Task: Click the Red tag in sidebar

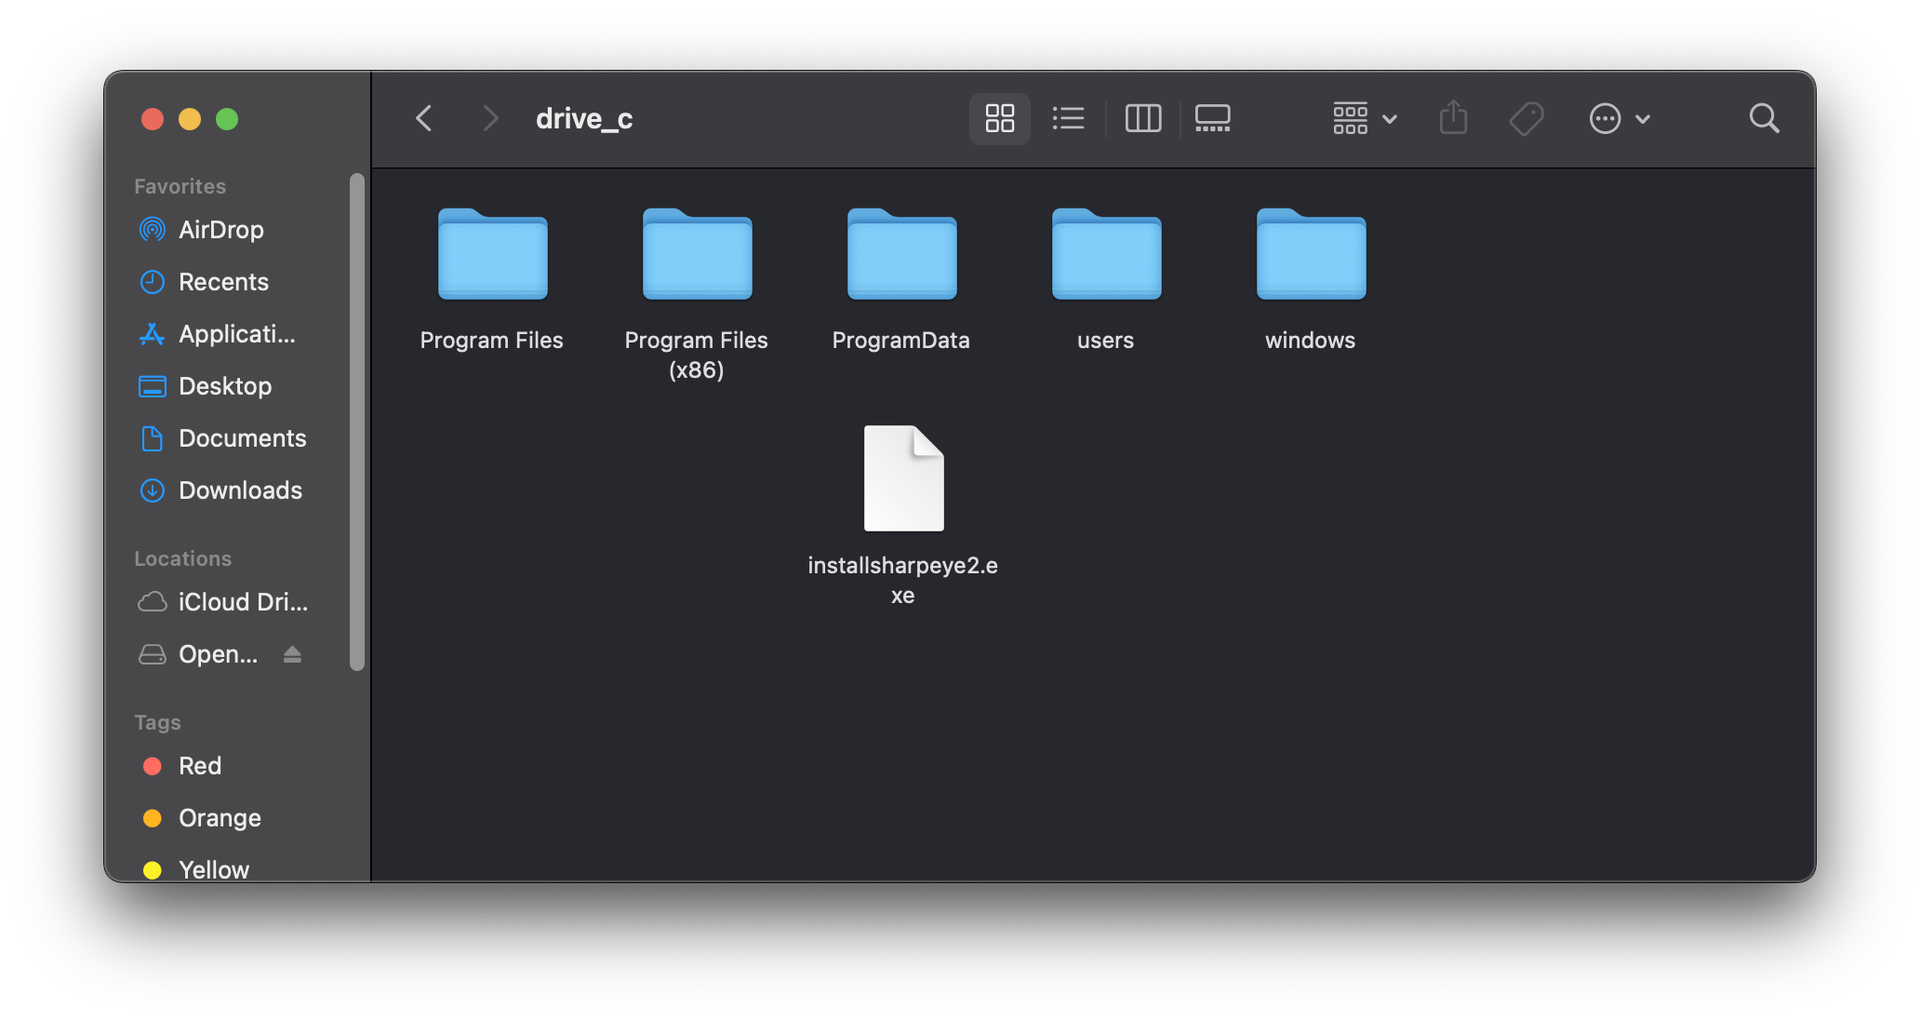Action: [x=199, y=766]
